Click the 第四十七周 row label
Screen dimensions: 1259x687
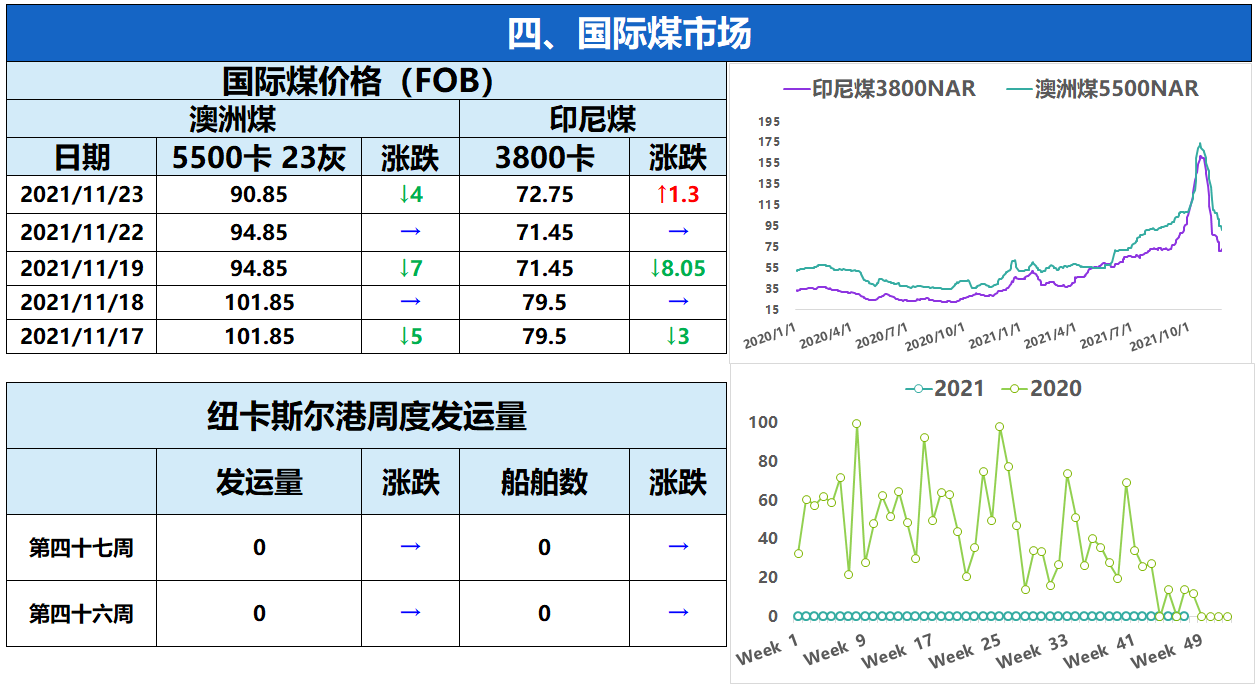pyautogui.click(x=82, y=548)
